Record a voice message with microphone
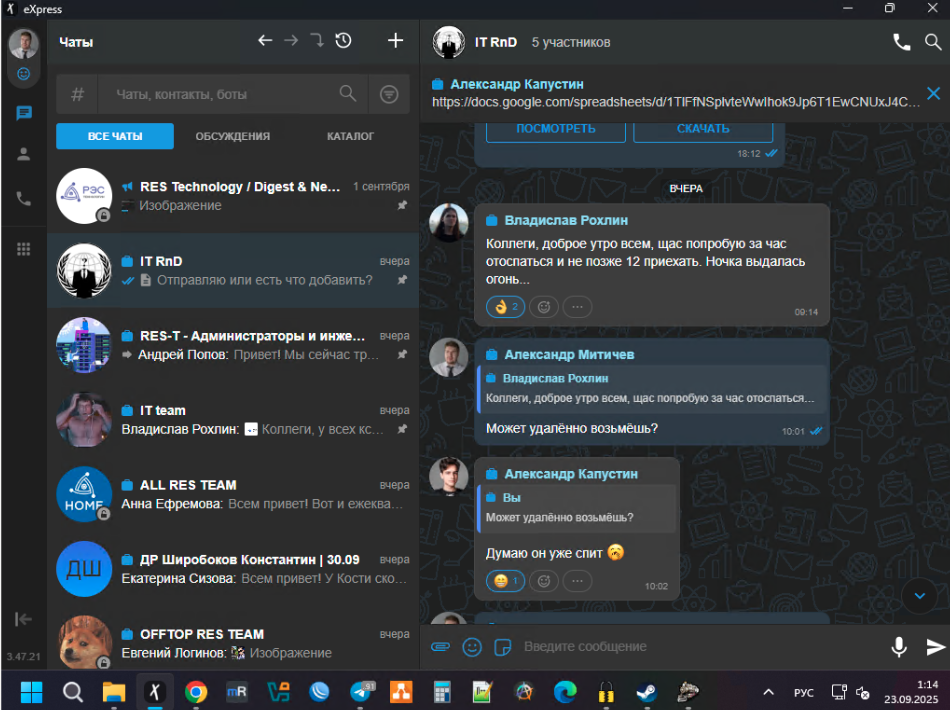Image resolution: width=950 pixels, height=710 pixels. 899,647
